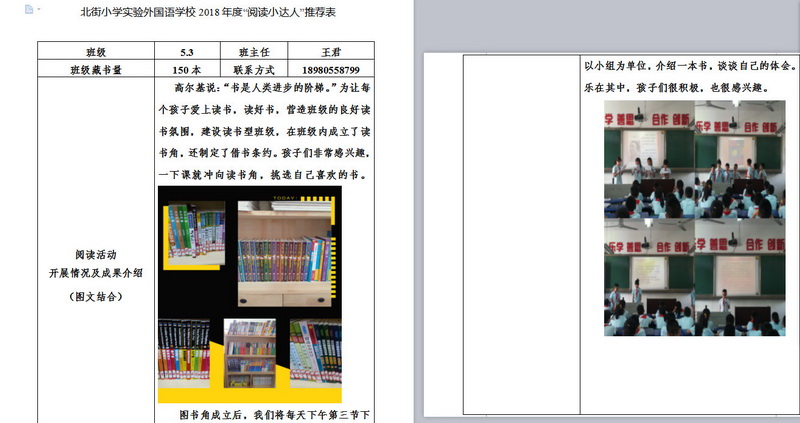800x423 pixels.
Task: Click the 150本 book count cell
Action: tap(187, 70)
